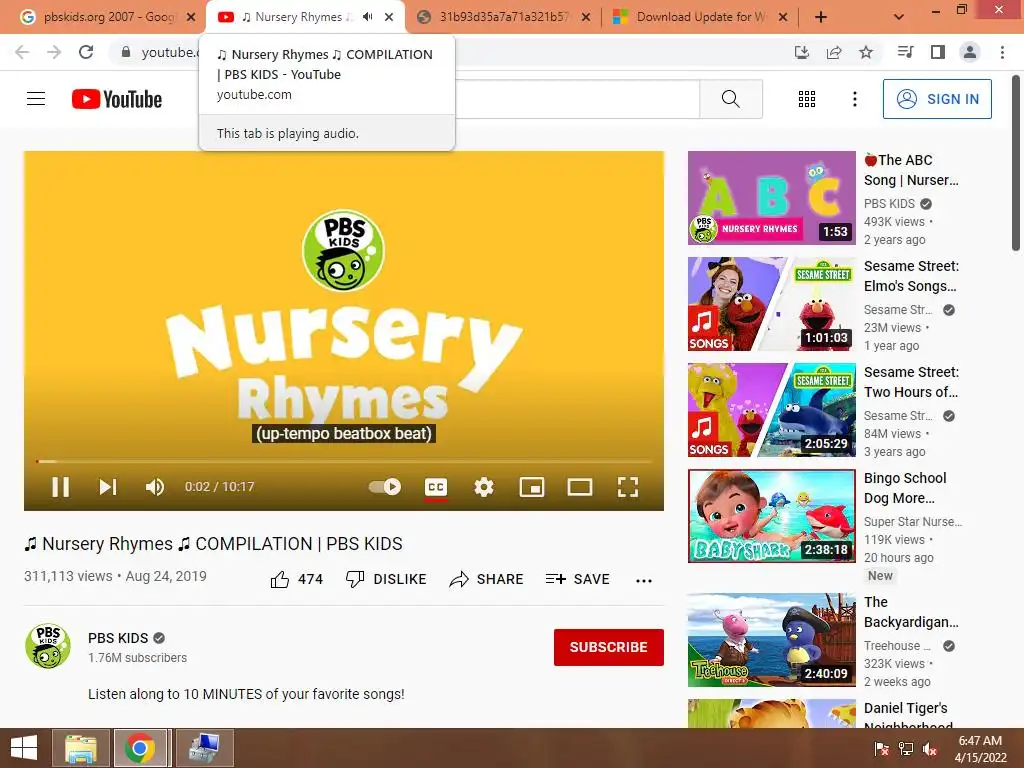Open Sesame Street Two Hours video thumbnail
Screen dimensions: 1024x768
[x=771, y=409]
